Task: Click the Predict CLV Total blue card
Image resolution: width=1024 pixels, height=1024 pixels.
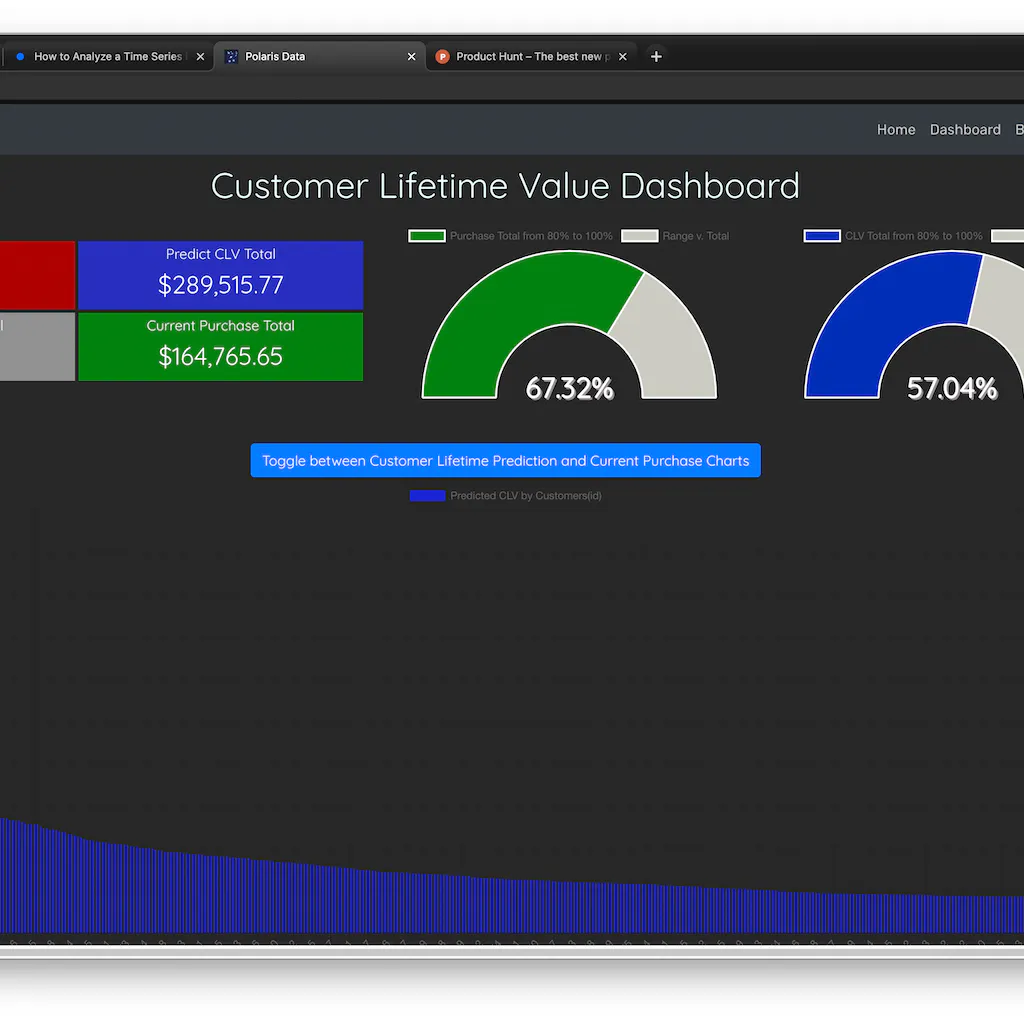Action: 220,274
